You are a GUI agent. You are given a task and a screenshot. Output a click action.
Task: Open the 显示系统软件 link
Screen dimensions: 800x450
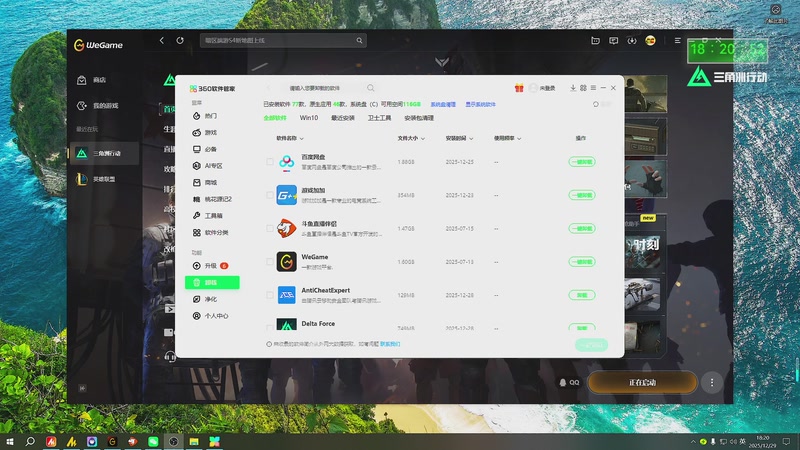pyautogui.click(x=480, y=104)
